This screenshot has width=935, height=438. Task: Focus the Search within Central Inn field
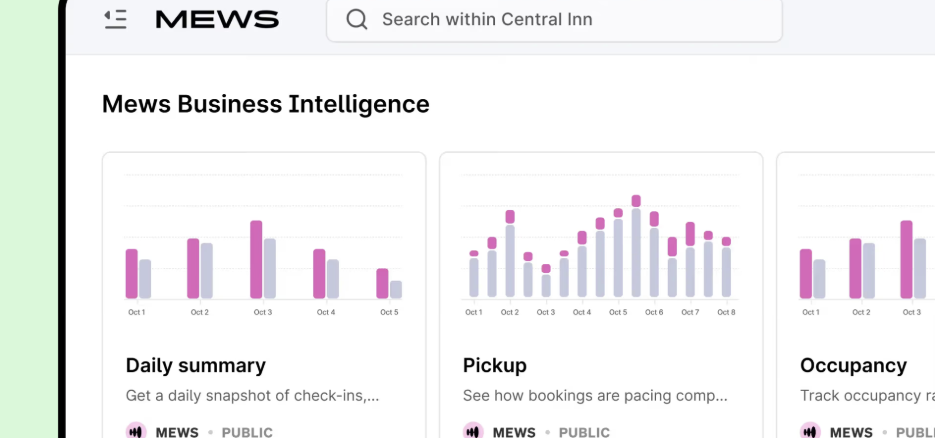tap(560, 19)
